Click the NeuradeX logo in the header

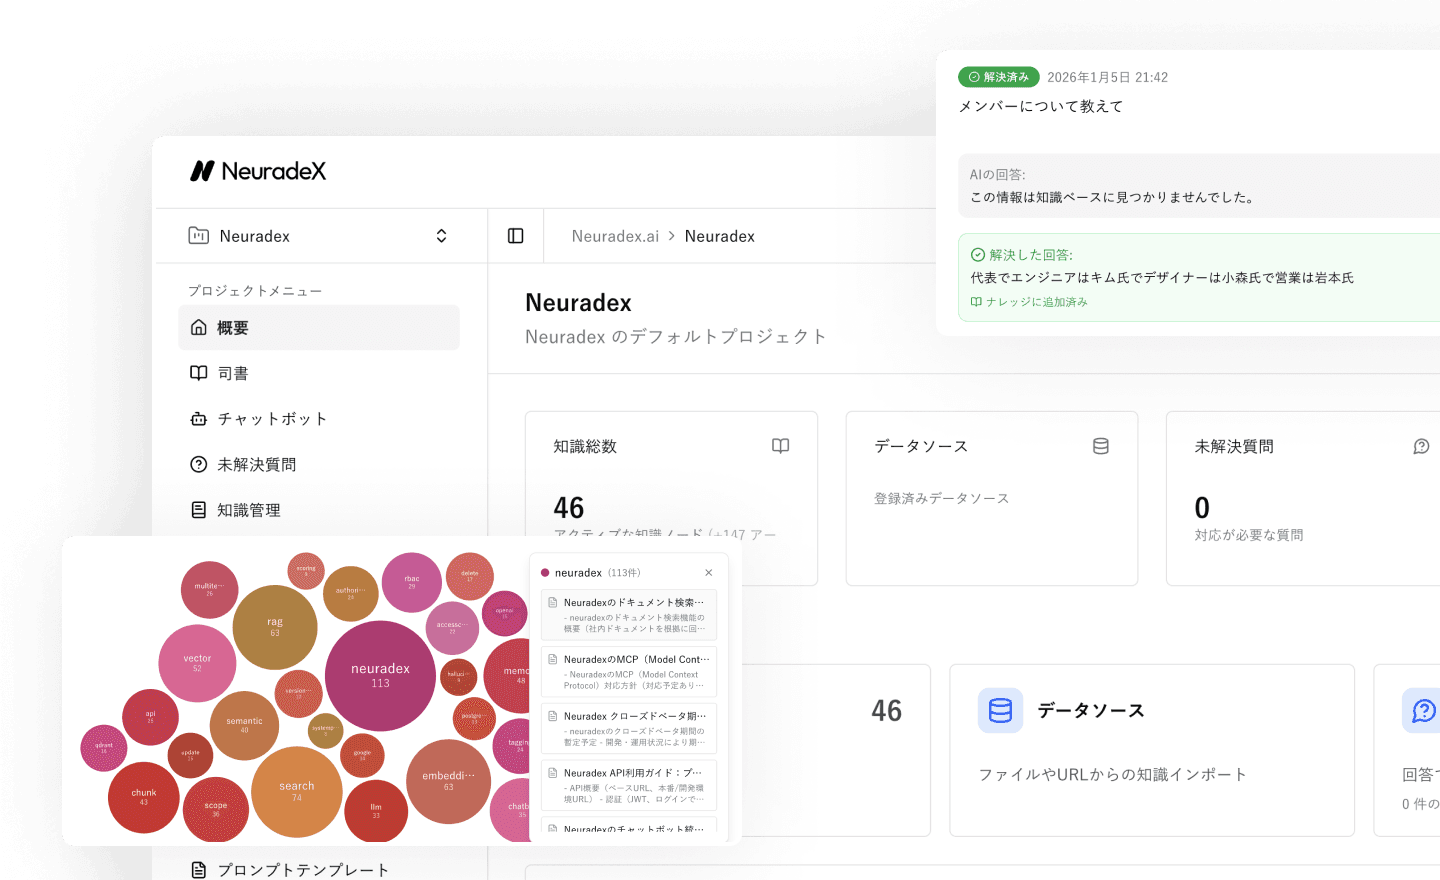[x=257, y=171]
